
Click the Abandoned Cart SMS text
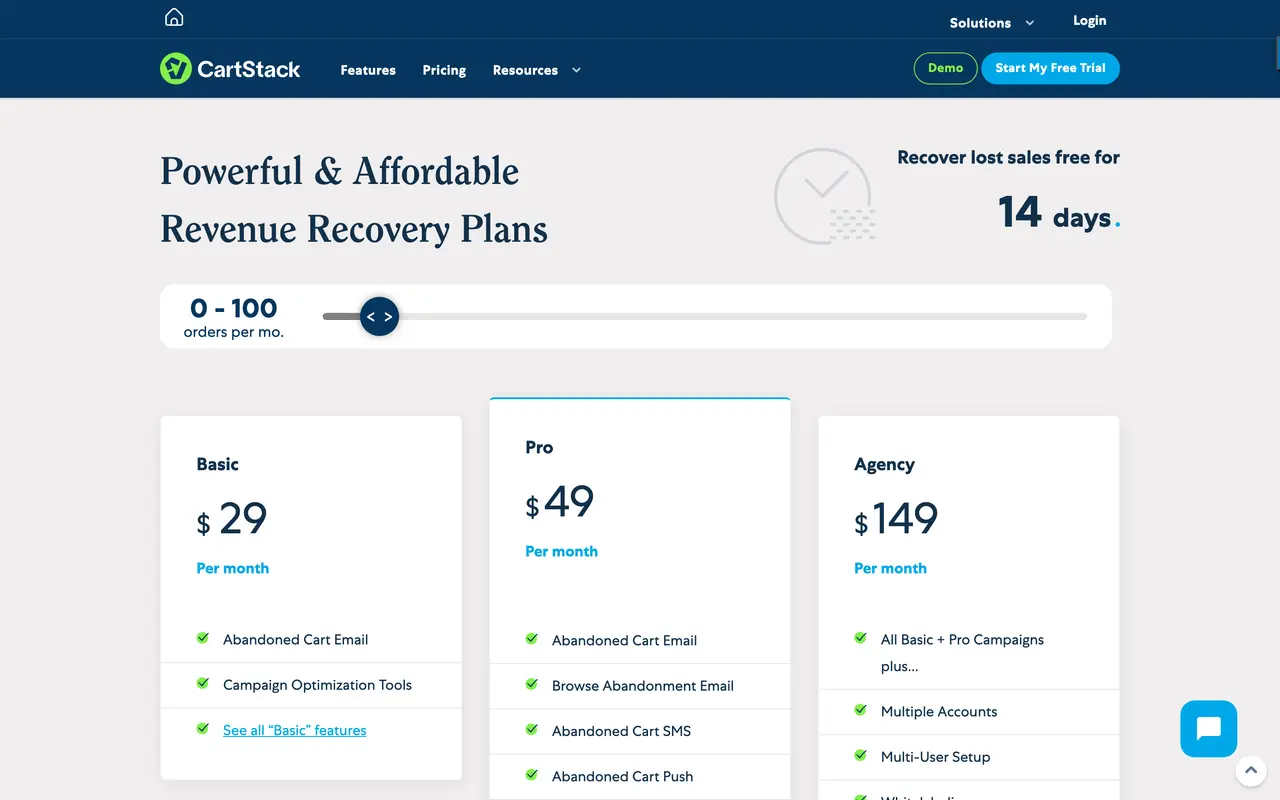pos(621,731)
